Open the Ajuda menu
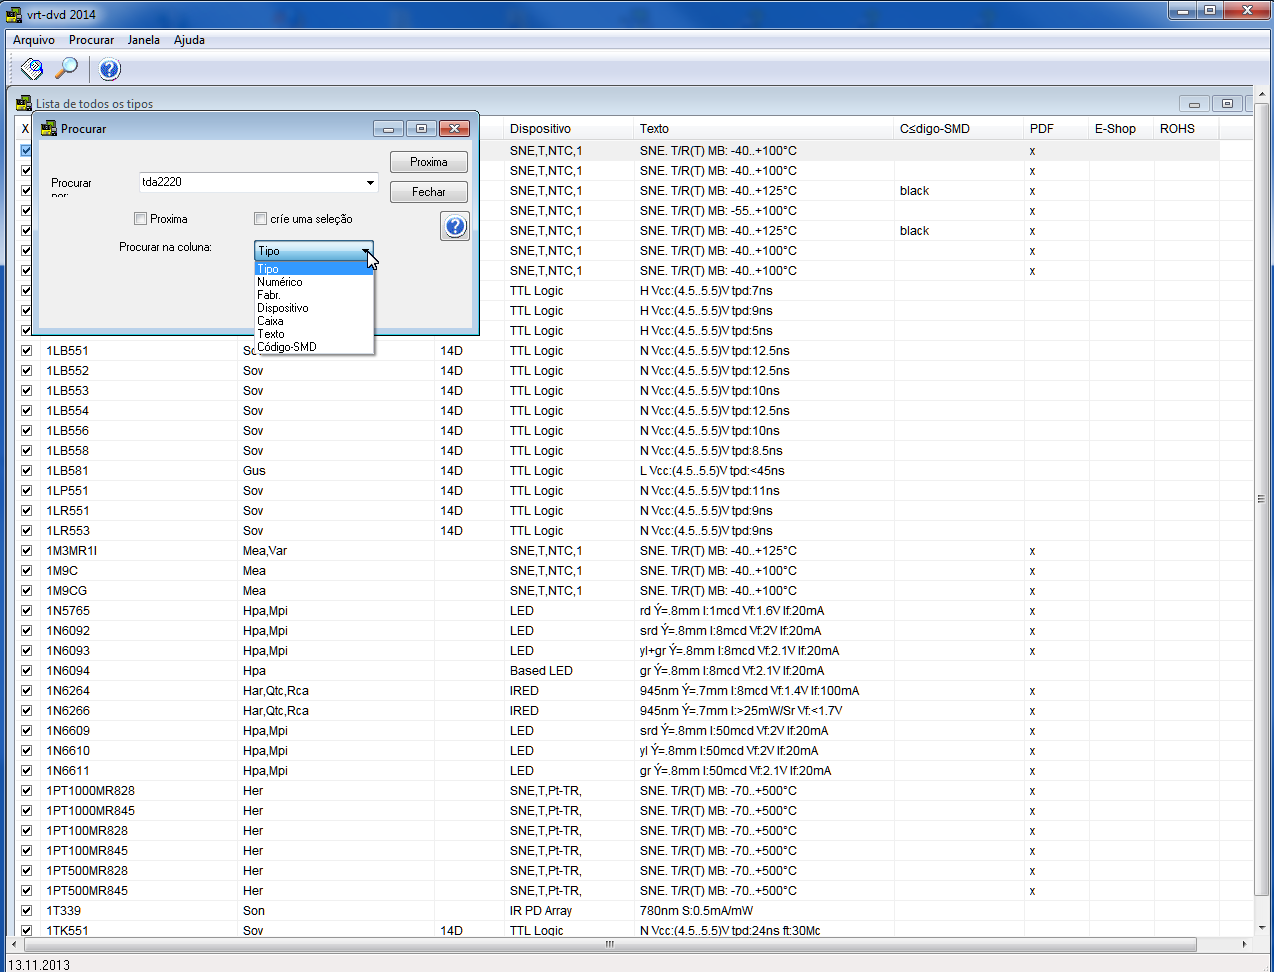Viewport: 1274px width, 972px height. (x=189, y=40)
